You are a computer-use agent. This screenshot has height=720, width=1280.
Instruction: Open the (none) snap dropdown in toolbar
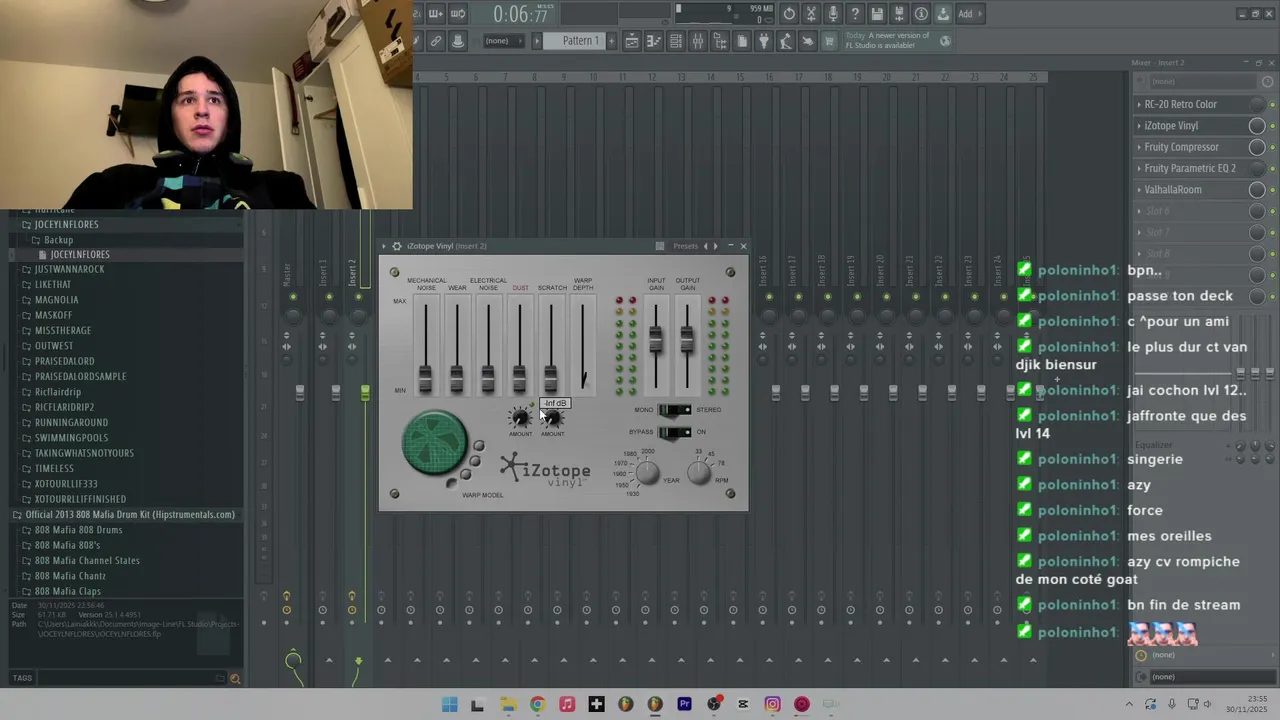click(505, 41)
